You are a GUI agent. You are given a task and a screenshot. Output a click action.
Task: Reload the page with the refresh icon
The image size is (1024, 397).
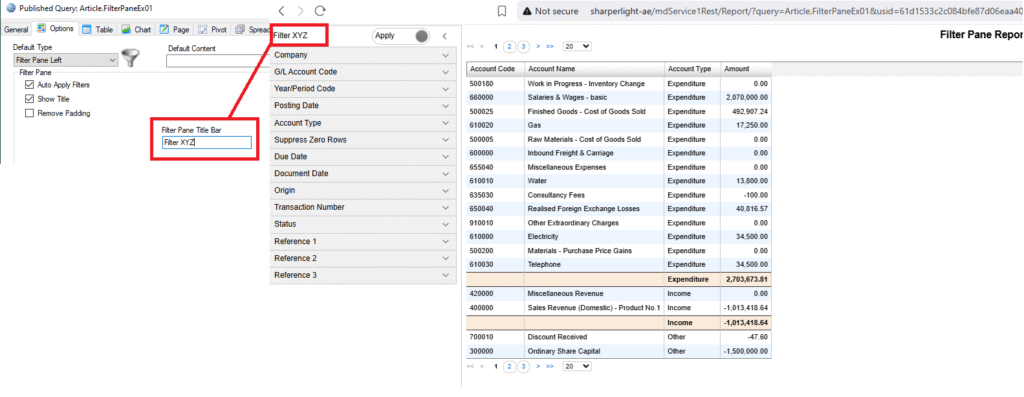coord(320,11)
